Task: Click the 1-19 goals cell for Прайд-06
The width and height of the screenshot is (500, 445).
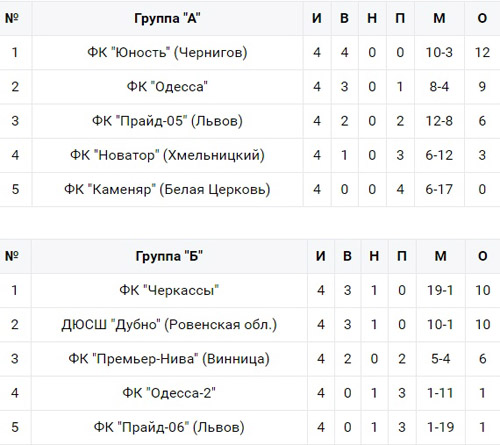Action: tap(440, 427)
